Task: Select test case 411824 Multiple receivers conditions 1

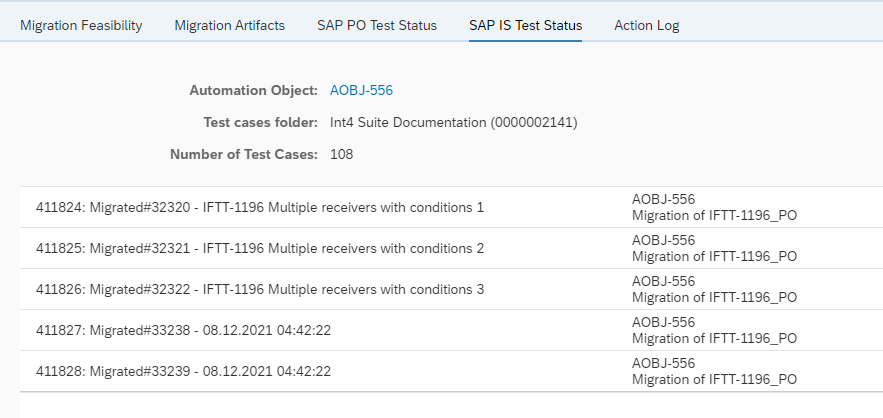Action: click(260, 207)
